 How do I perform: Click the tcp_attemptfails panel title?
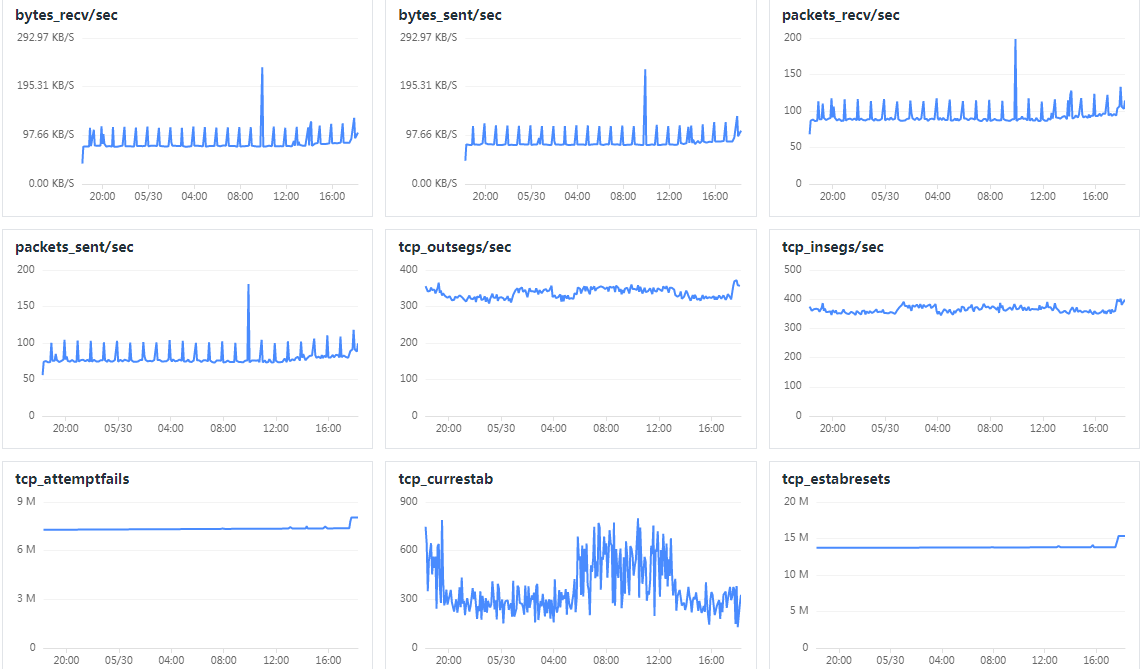click(x=72, y=479)
